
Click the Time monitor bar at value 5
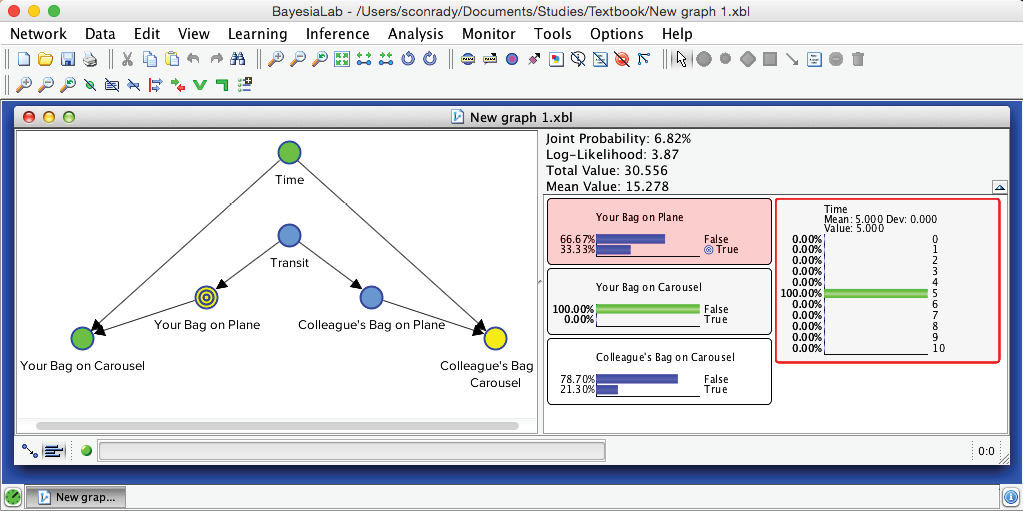[876, 294]
